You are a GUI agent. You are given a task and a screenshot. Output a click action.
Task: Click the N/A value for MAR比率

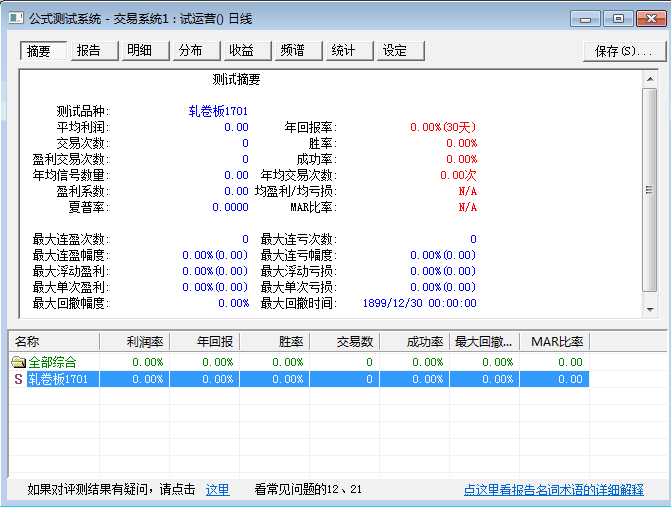(x=468, y=207)
